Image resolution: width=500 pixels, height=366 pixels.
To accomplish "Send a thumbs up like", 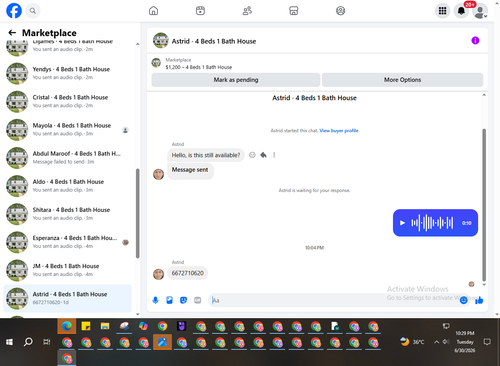I will 479,300.
